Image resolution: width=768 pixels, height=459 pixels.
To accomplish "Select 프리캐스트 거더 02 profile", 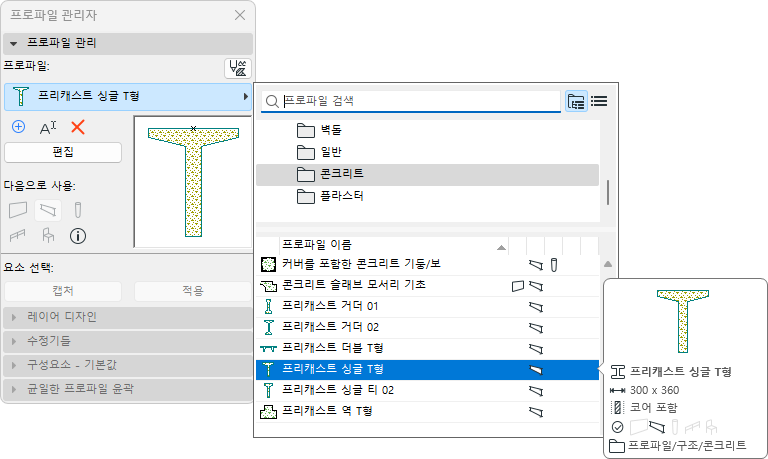I will click(x=428, y=328).
